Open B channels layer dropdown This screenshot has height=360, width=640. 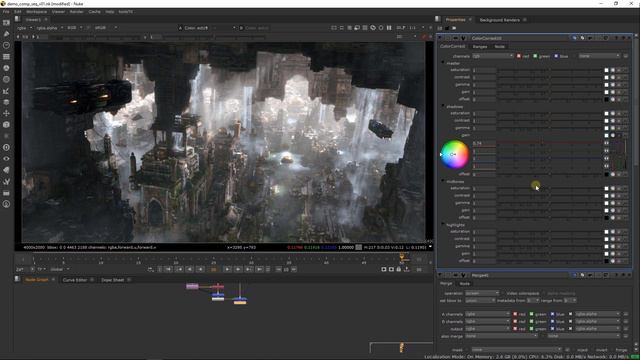tap(487, 322)
